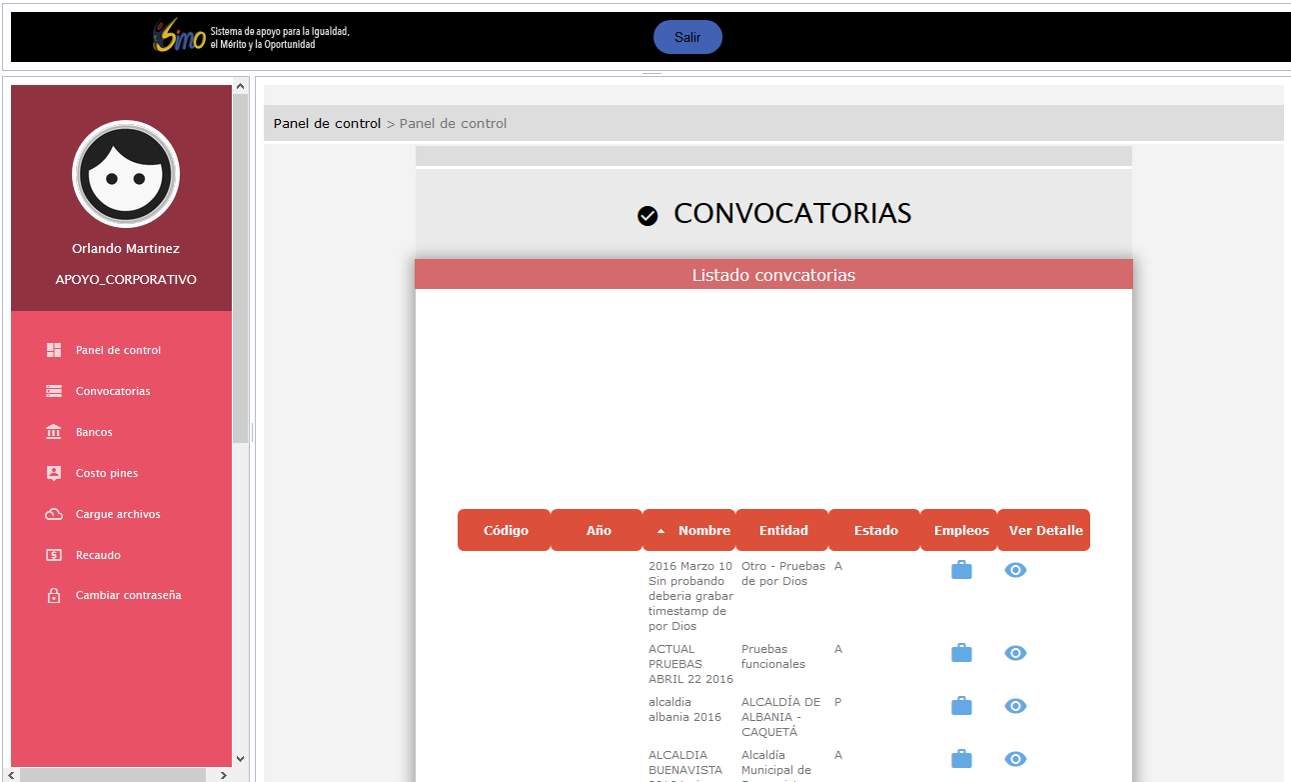View details eye icon for ACTUAL PRUEBAS row

(1015, 653)
